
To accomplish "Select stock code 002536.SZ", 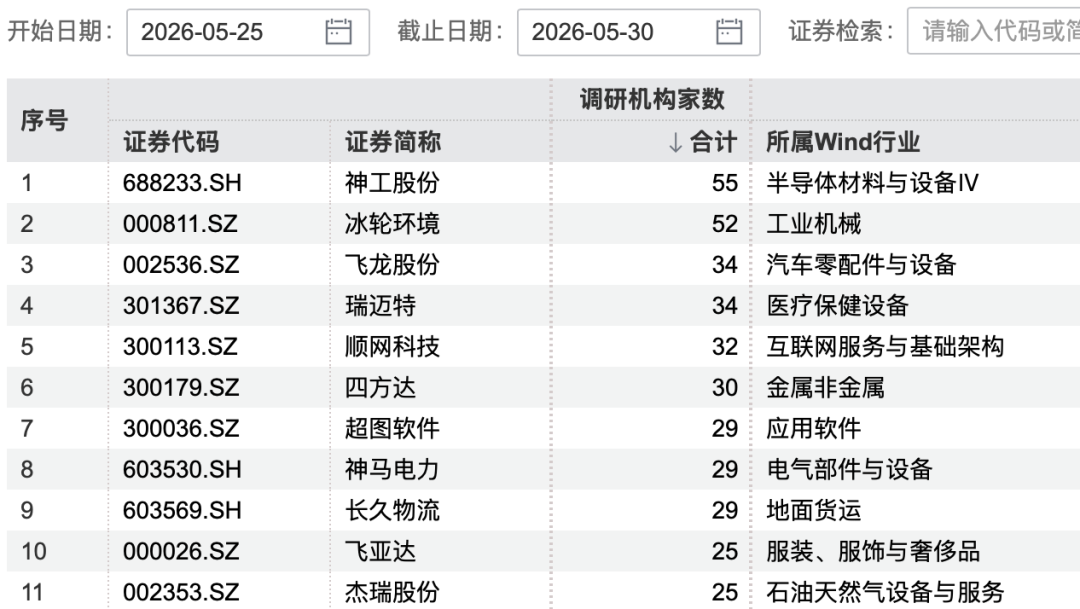I will pos(180,265).
